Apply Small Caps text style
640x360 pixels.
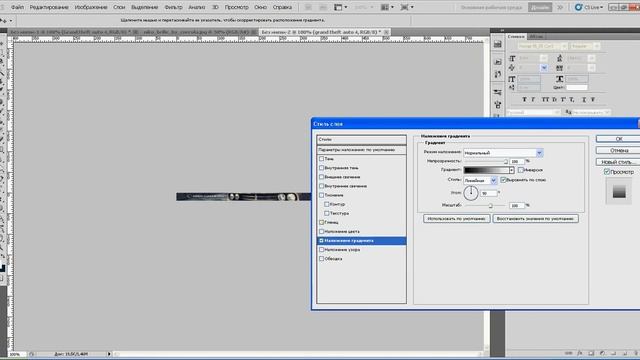click(x=554, y=99)
